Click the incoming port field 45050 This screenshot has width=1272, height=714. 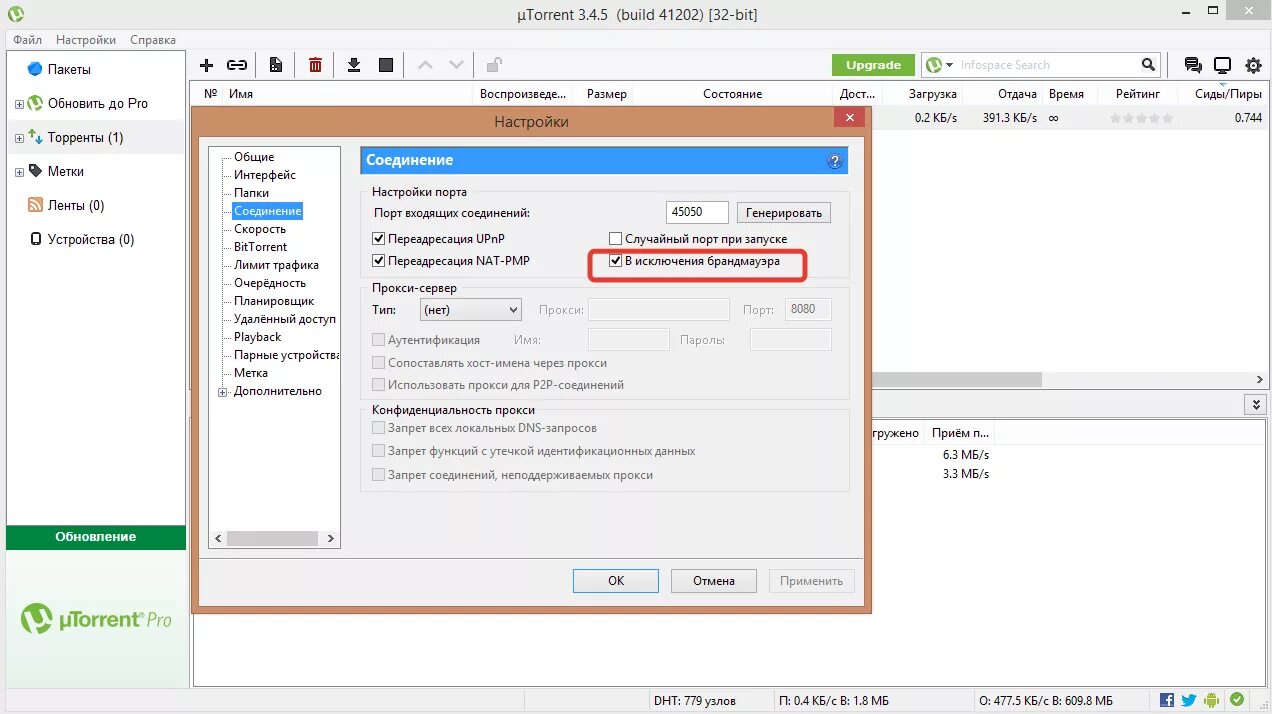697,212
